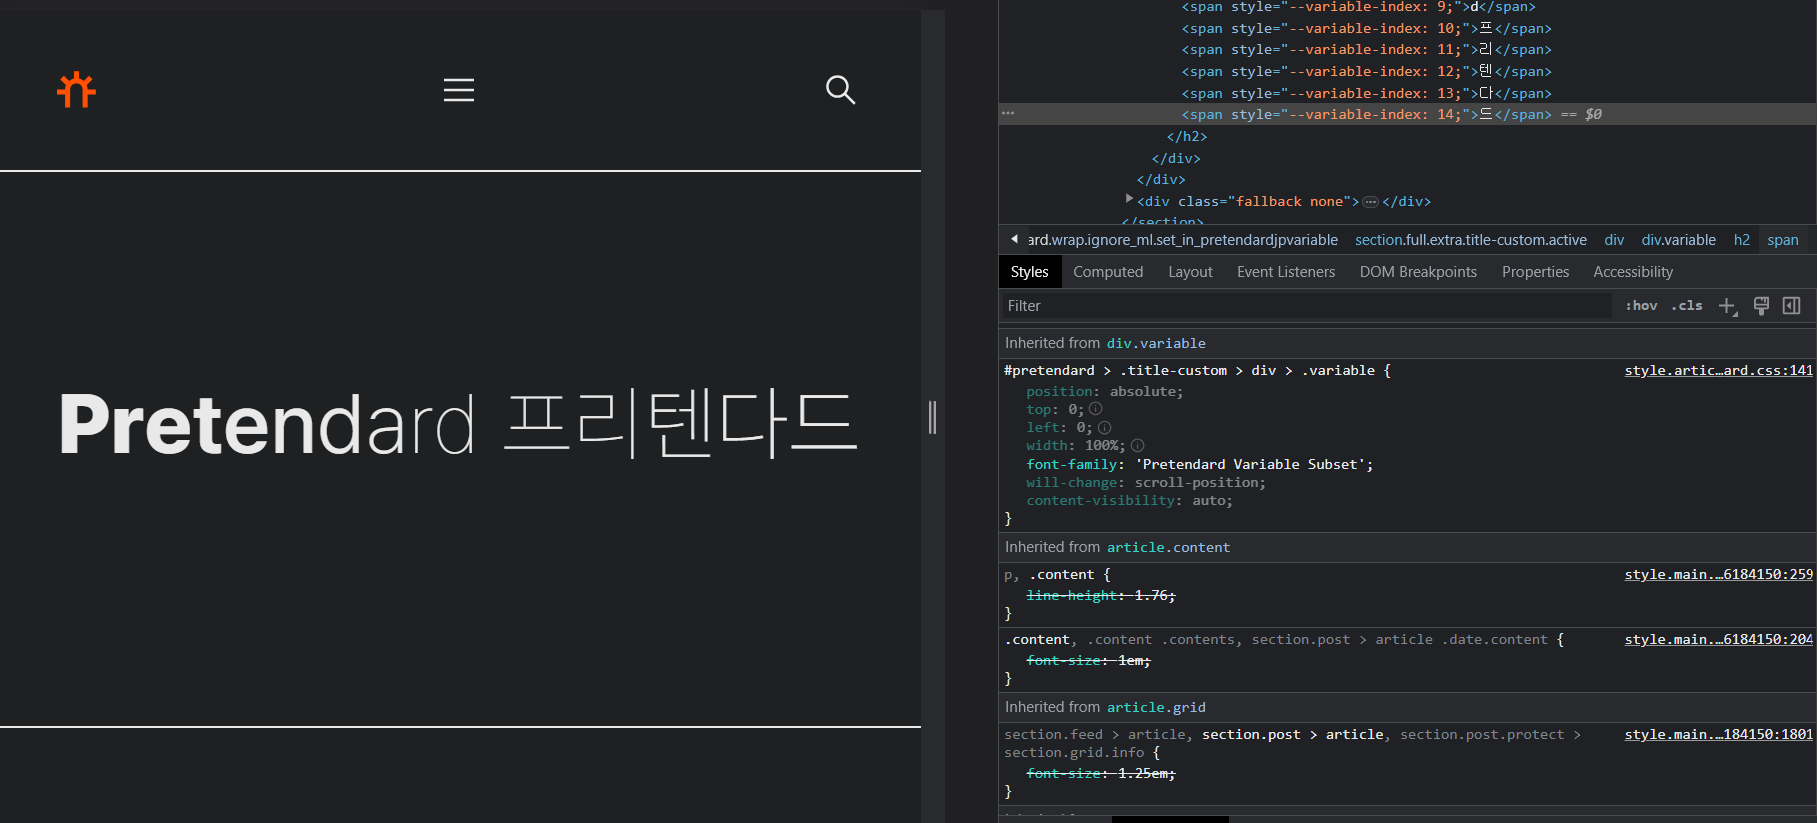Switch to the Styles tab
The image size is (1817, 823).
(x=1029, y=272)
